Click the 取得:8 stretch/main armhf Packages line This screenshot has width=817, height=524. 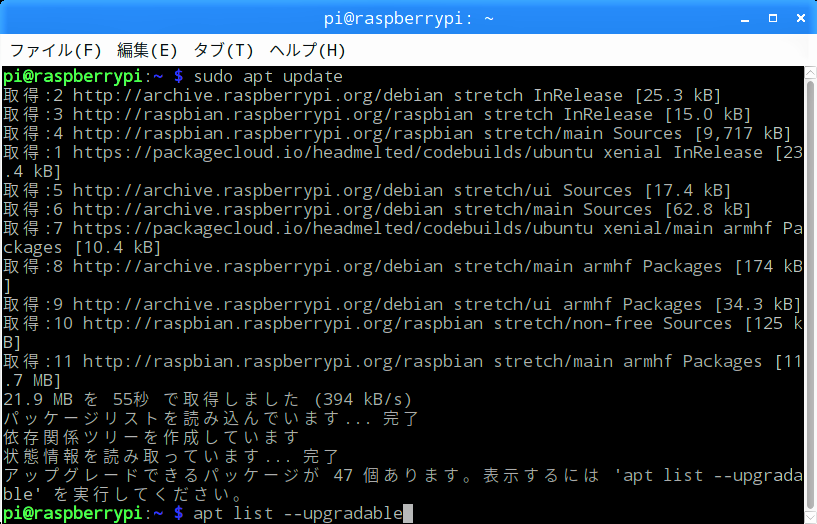point(402,276)
